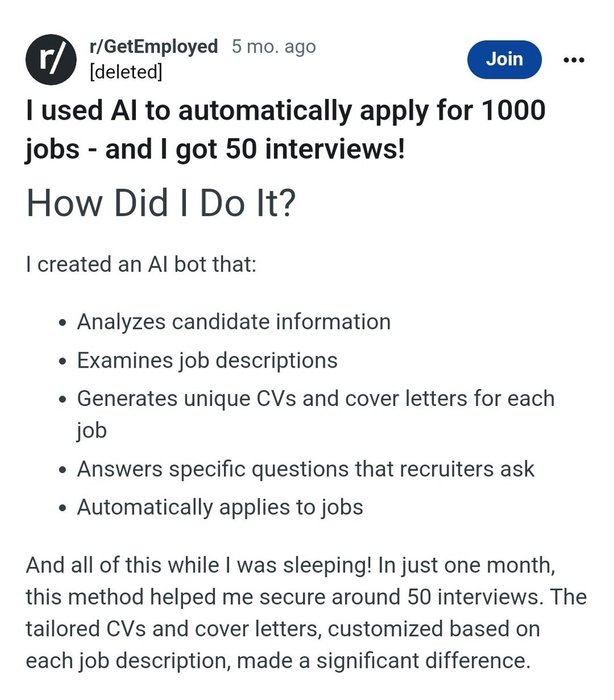
Task: Click the '5 mo. ago' timestamp
Action: (x=274, y=46)
